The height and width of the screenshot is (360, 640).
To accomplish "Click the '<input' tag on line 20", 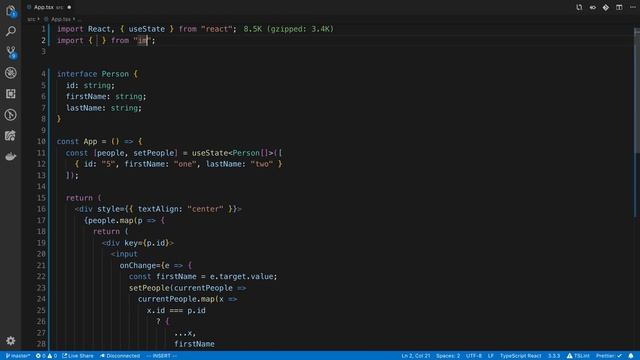I will (x=124, y=254).
